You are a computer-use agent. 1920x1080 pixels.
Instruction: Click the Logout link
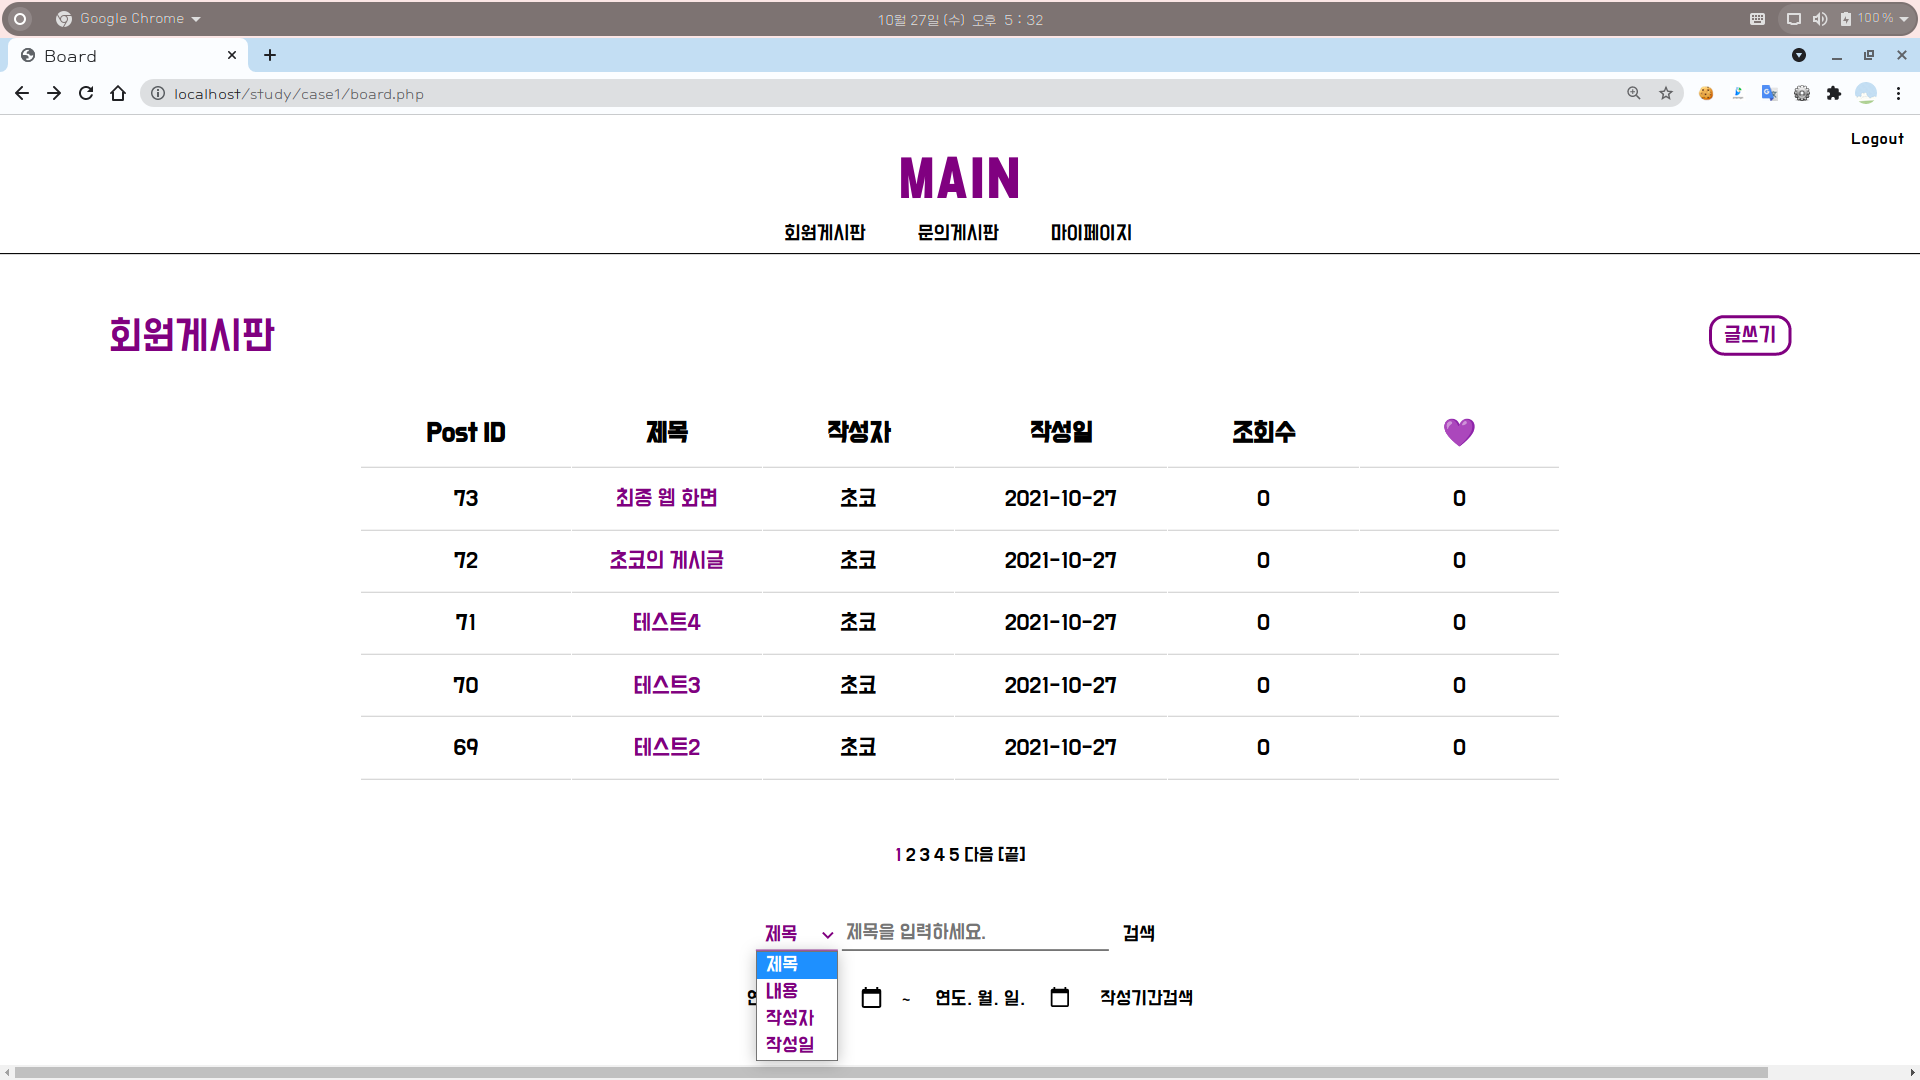pyautogui.click(x=1877, y=139)
